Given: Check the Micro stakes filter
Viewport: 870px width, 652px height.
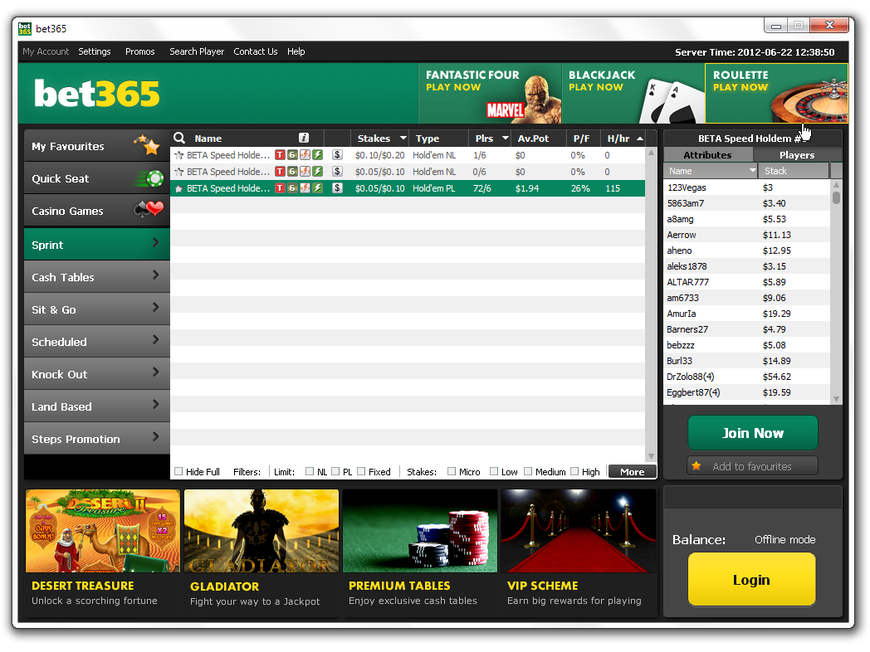Looking at the screenshot, I should pyautogui.click(x=452, y=472).
